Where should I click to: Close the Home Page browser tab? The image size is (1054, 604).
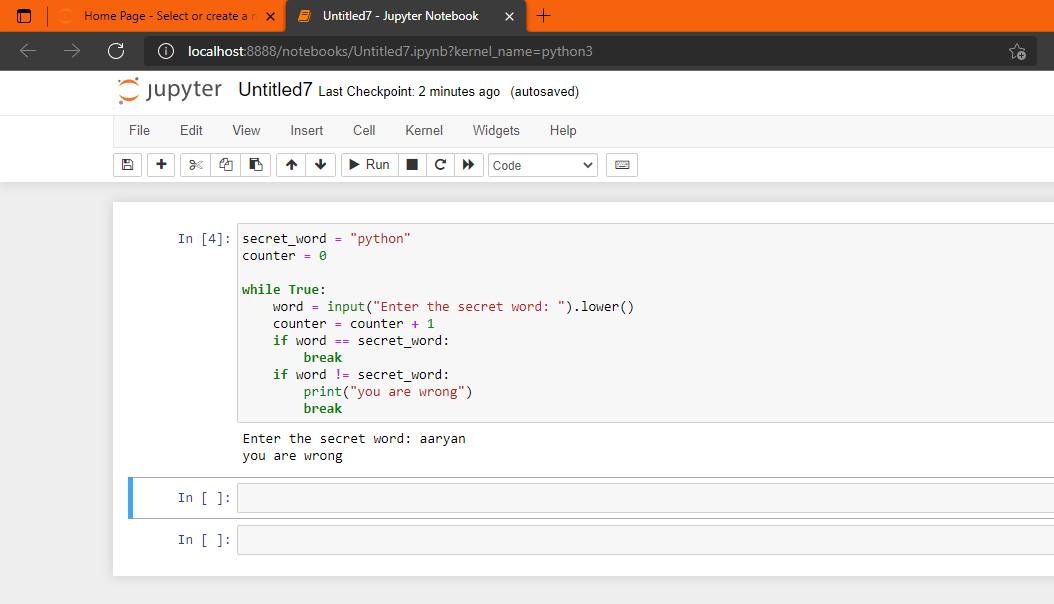pyautogui.click(x=270, y=16)
